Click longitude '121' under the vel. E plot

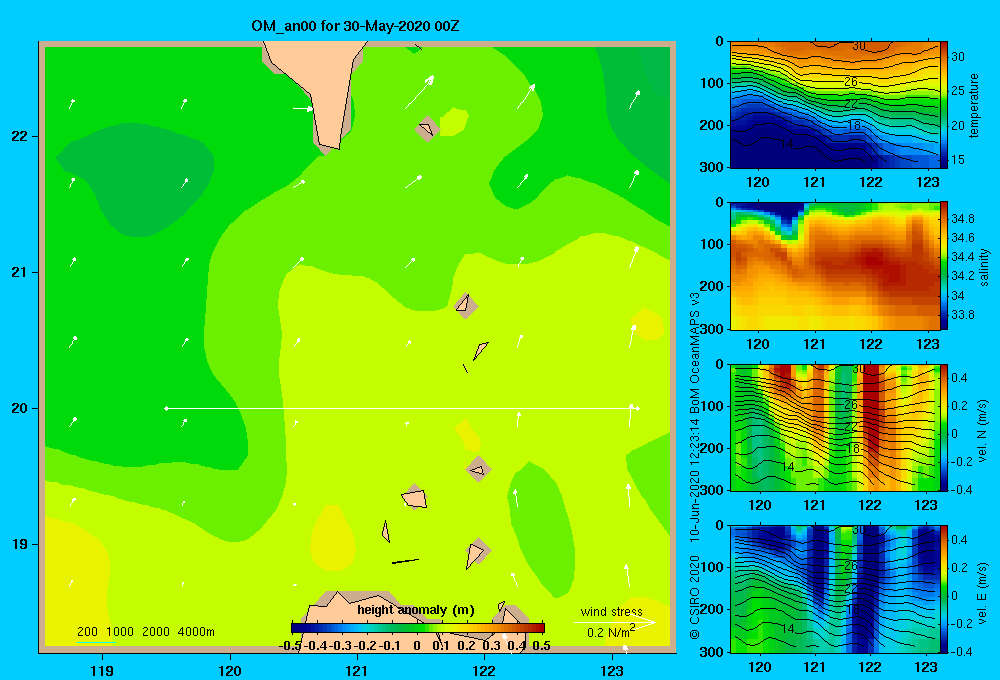click(x=814, y=667)
